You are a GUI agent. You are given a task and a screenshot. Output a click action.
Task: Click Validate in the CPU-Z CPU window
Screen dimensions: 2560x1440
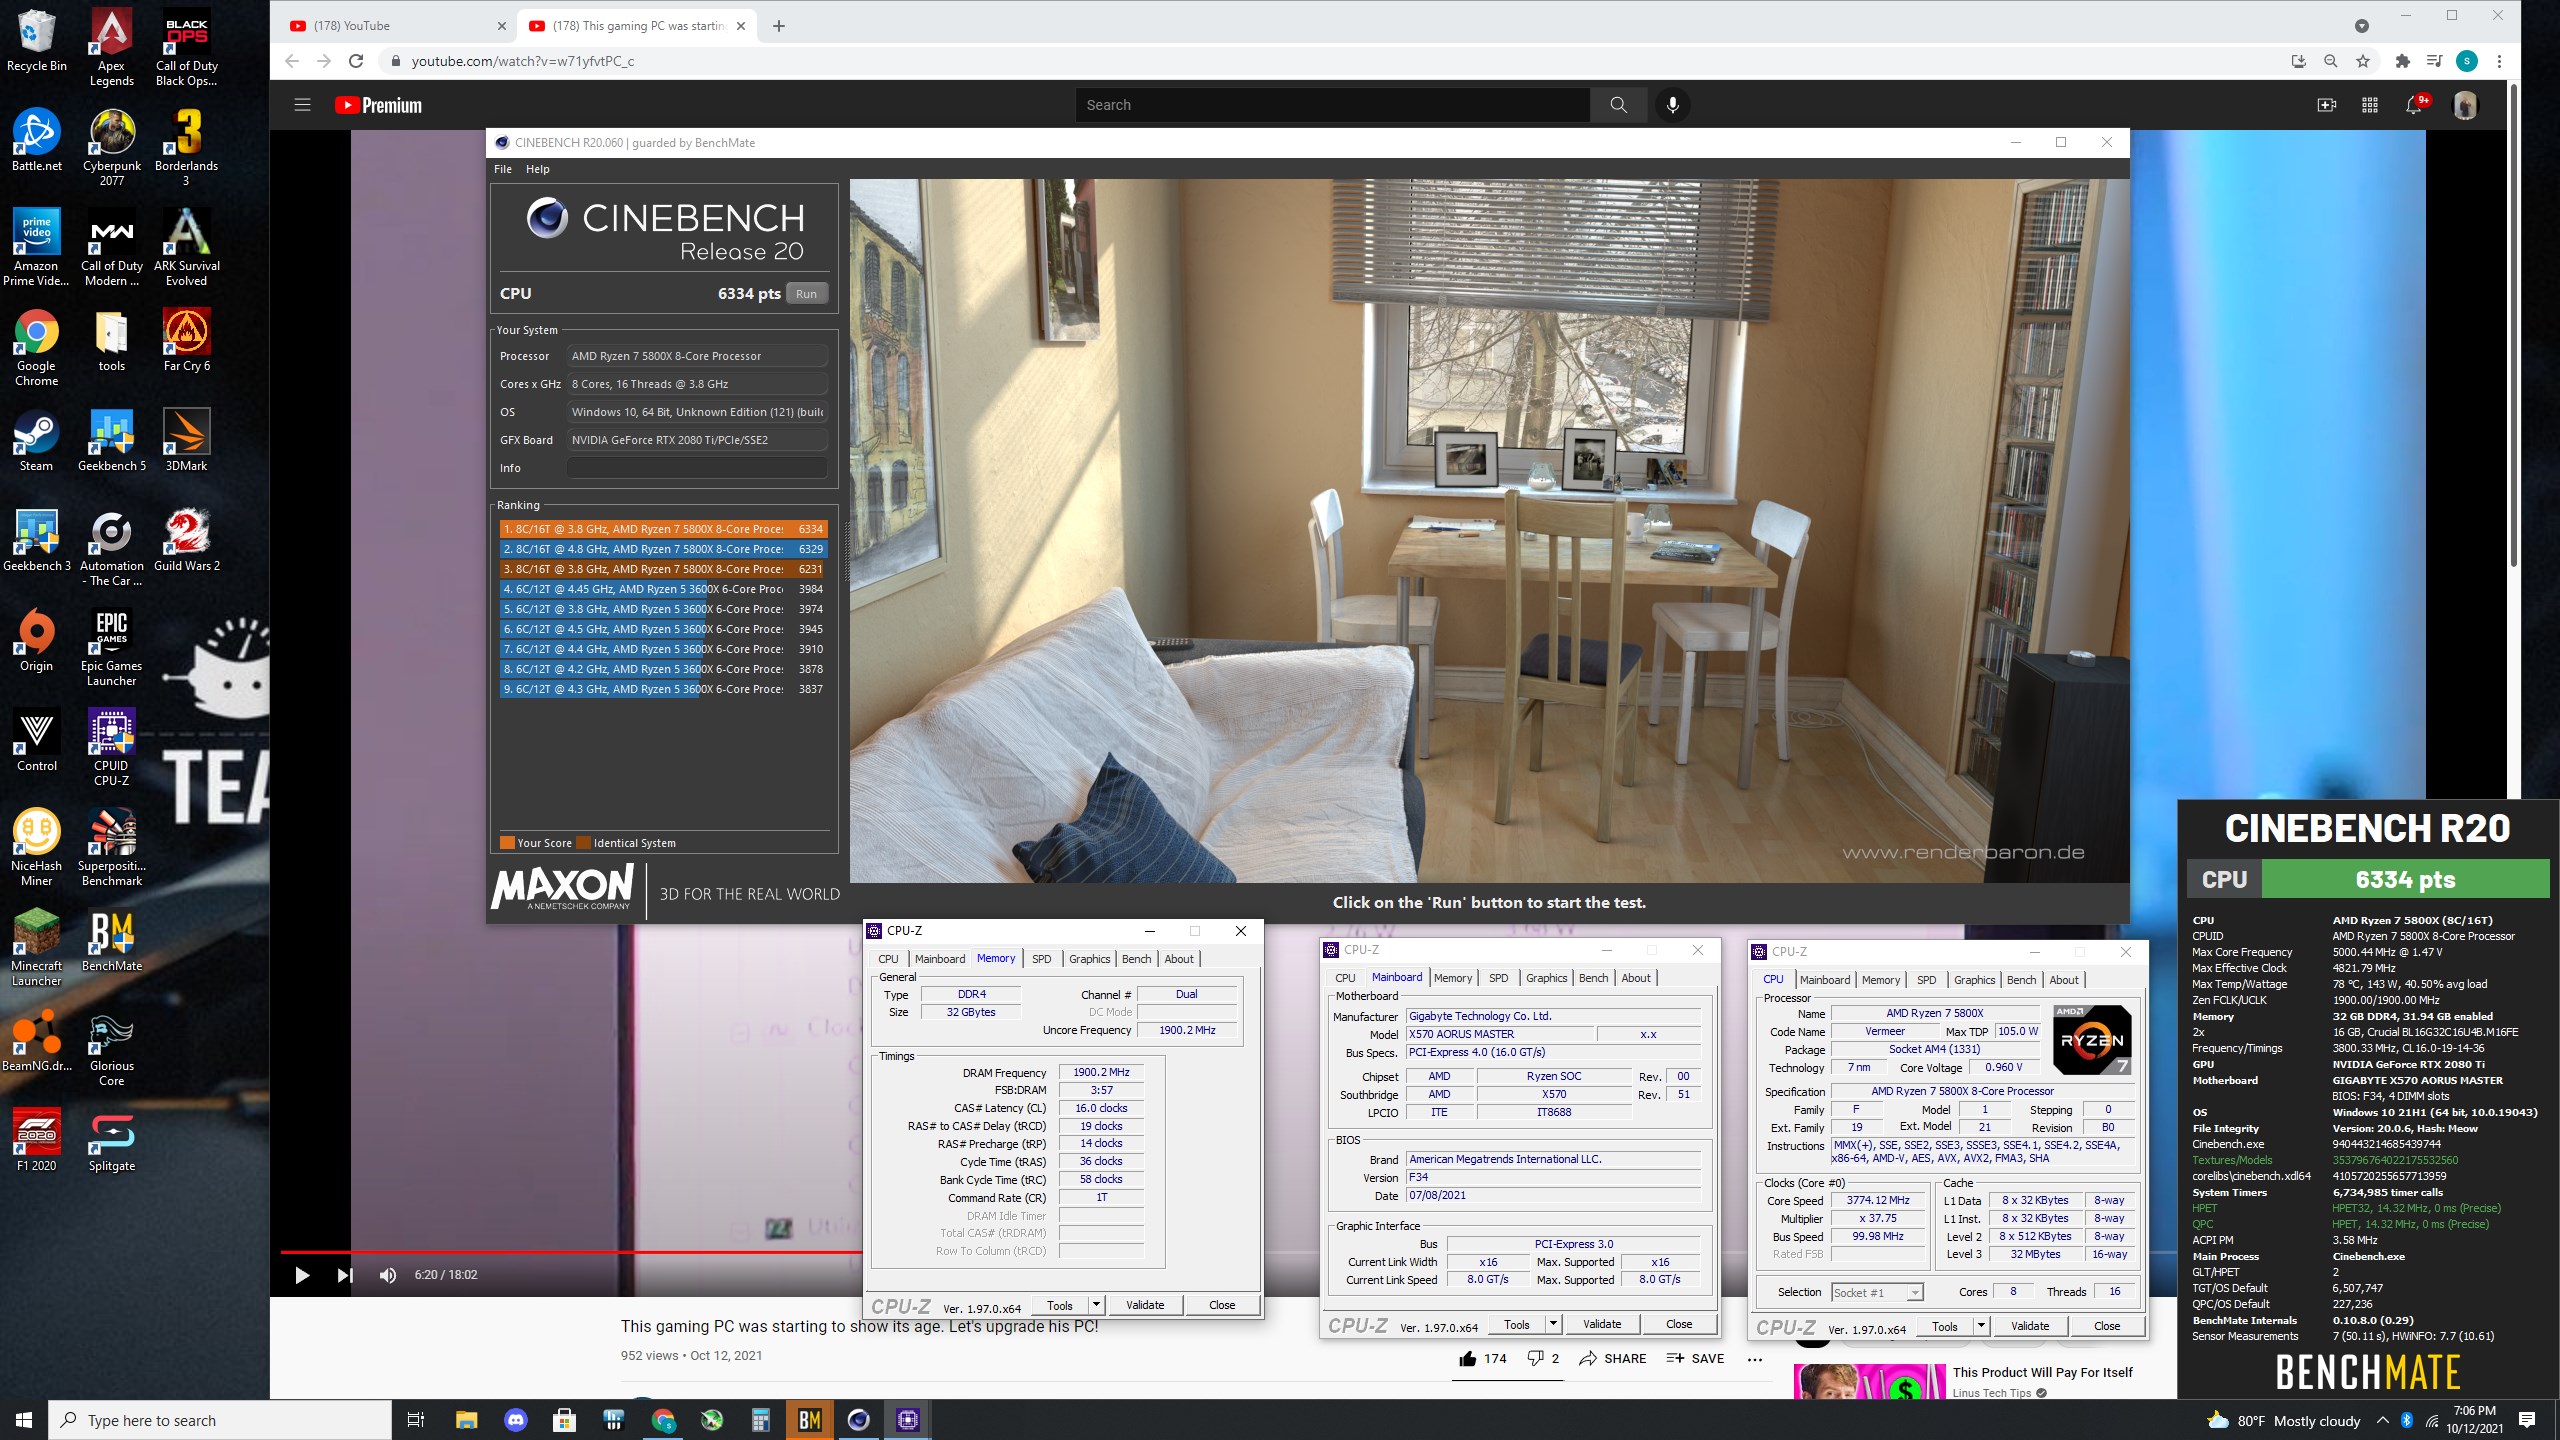point(2030,1326)
